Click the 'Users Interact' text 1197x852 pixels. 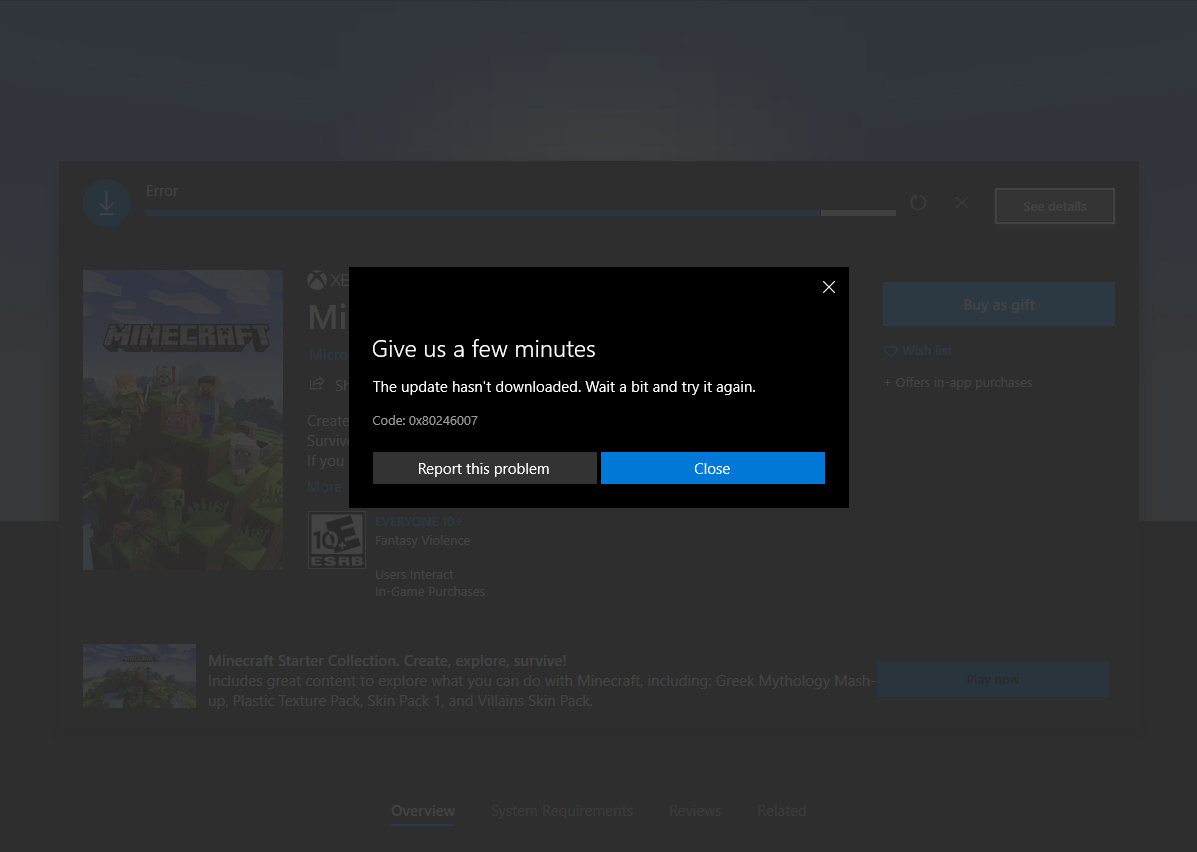[414, 574]
